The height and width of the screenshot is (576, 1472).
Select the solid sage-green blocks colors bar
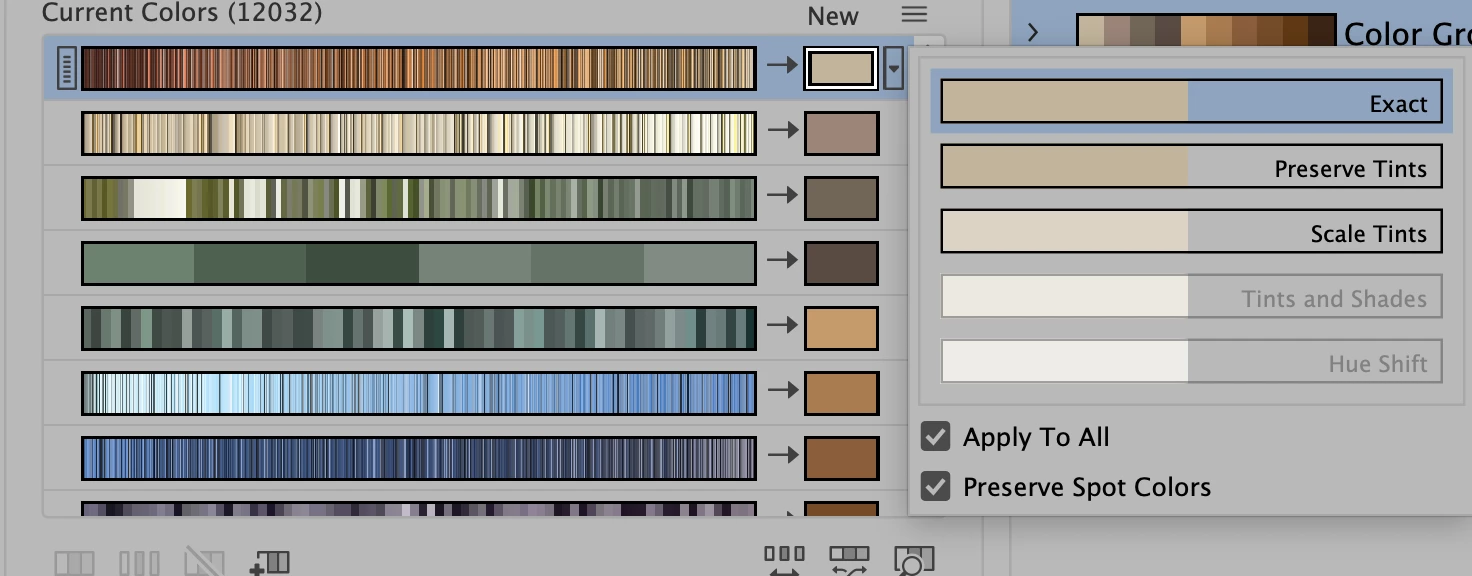(418, 263)
